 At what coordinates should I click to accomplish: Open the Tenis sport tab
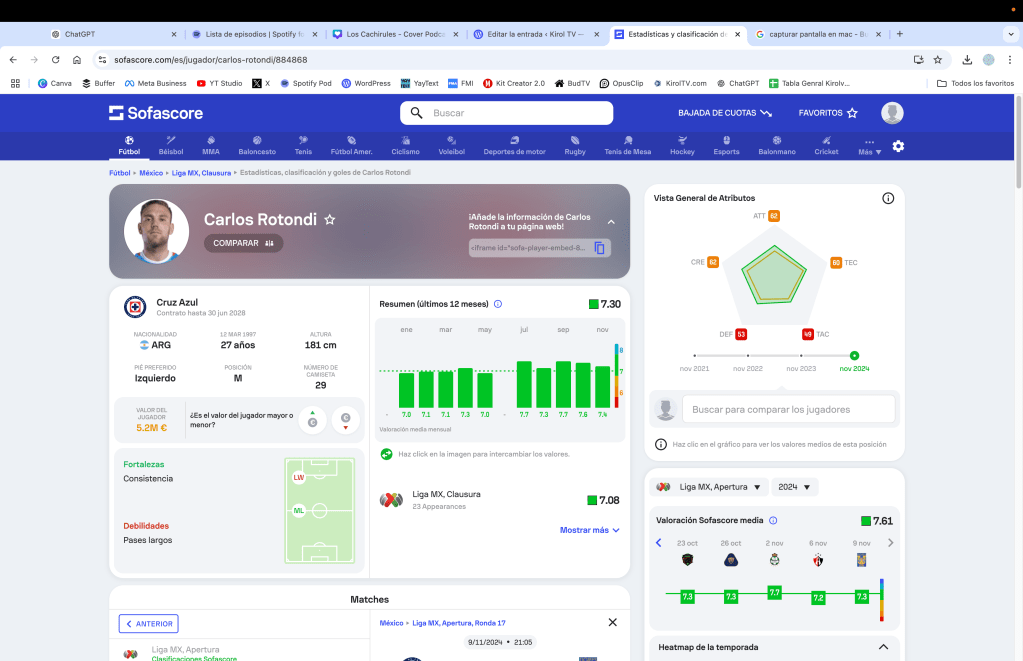(303, 146)
